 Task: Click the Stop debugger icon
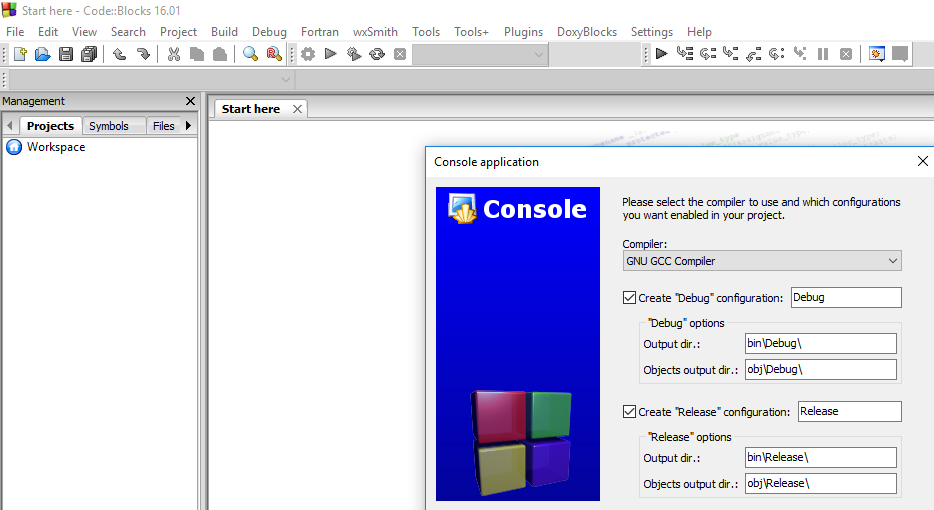click(x=846, y=54)
